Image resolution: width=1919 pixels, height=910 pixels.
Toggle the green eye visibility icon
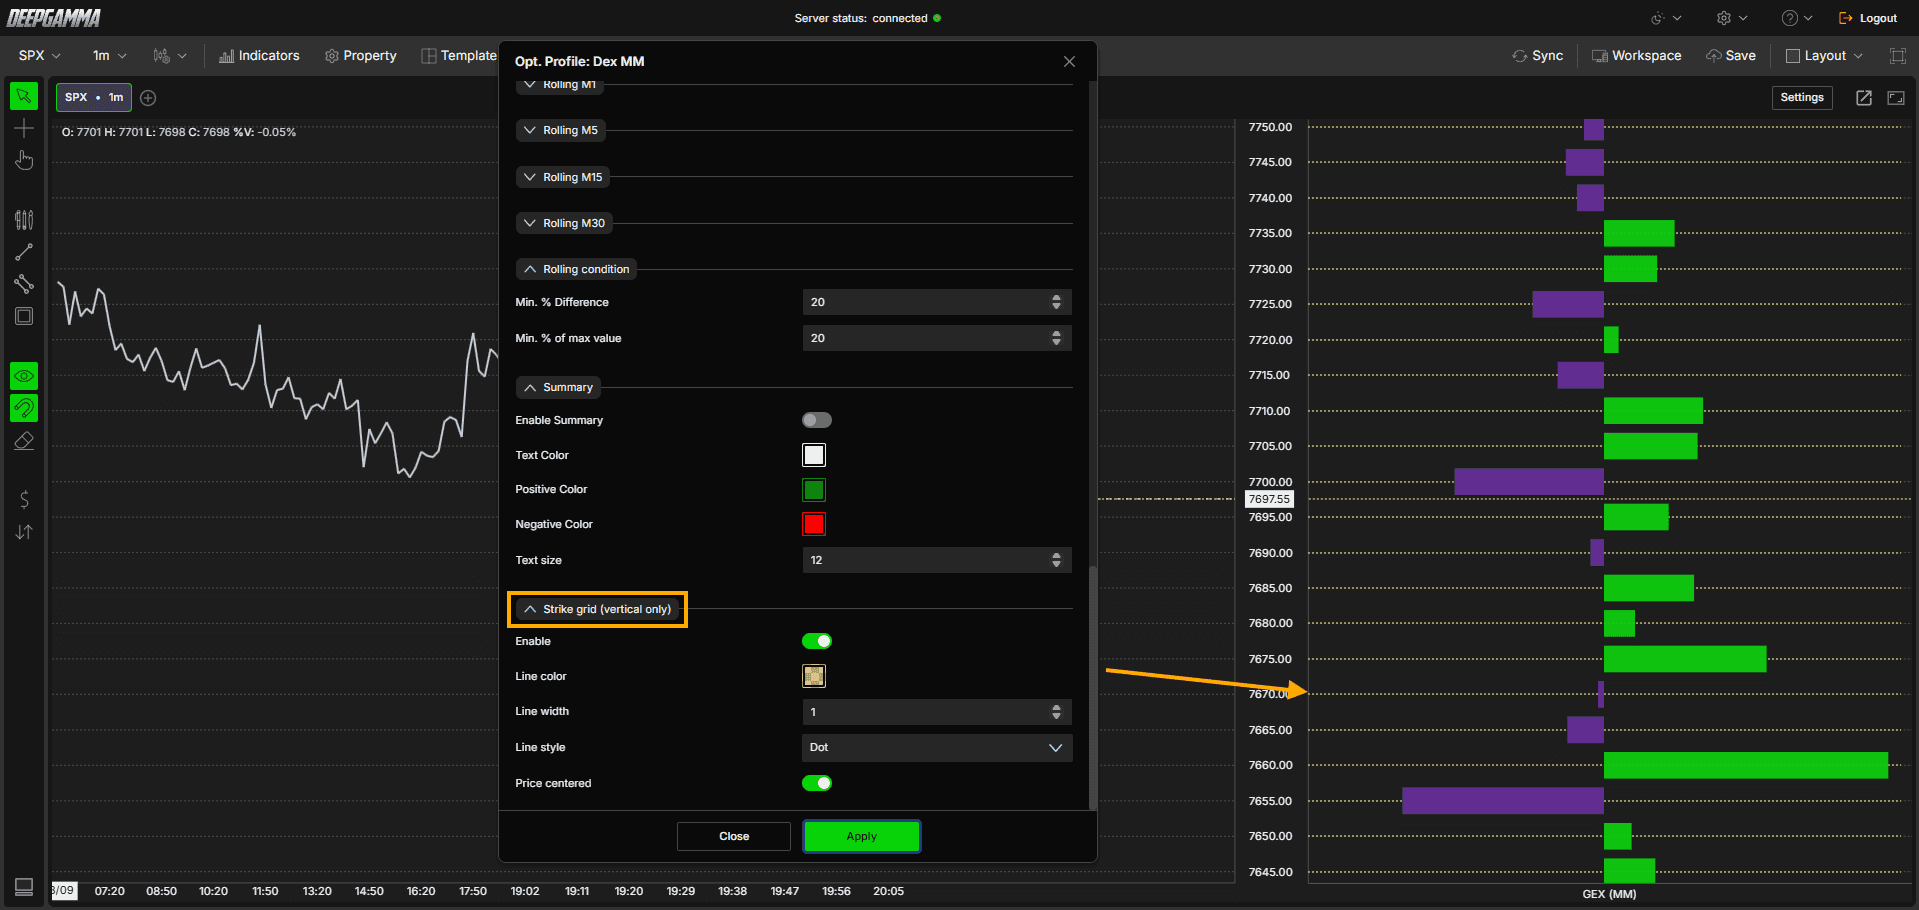[24, 376]
